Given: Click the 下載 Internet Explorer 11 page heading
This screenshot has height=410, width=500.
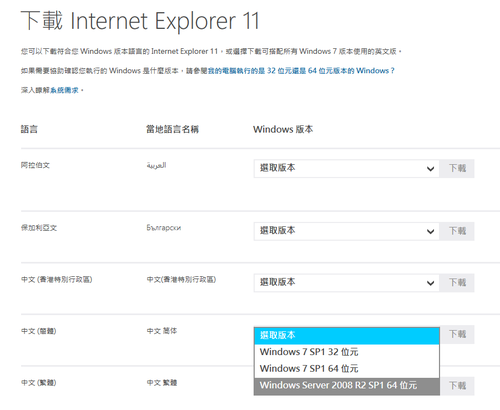Looking at the screenshot, I should (140, 21).
